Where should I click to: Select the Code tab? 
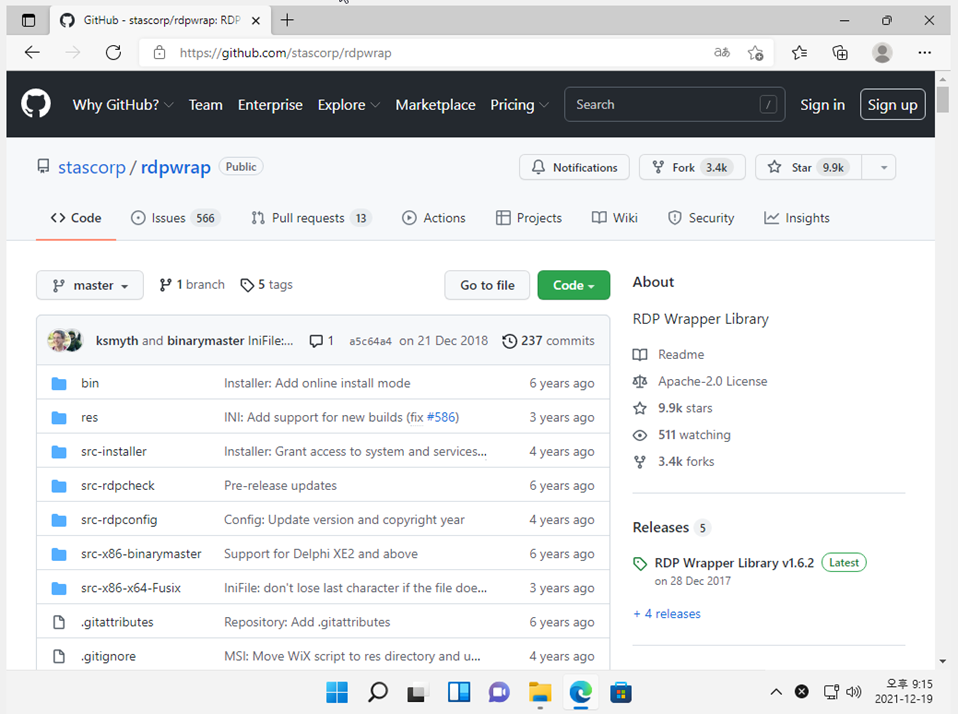click(76, 218)
